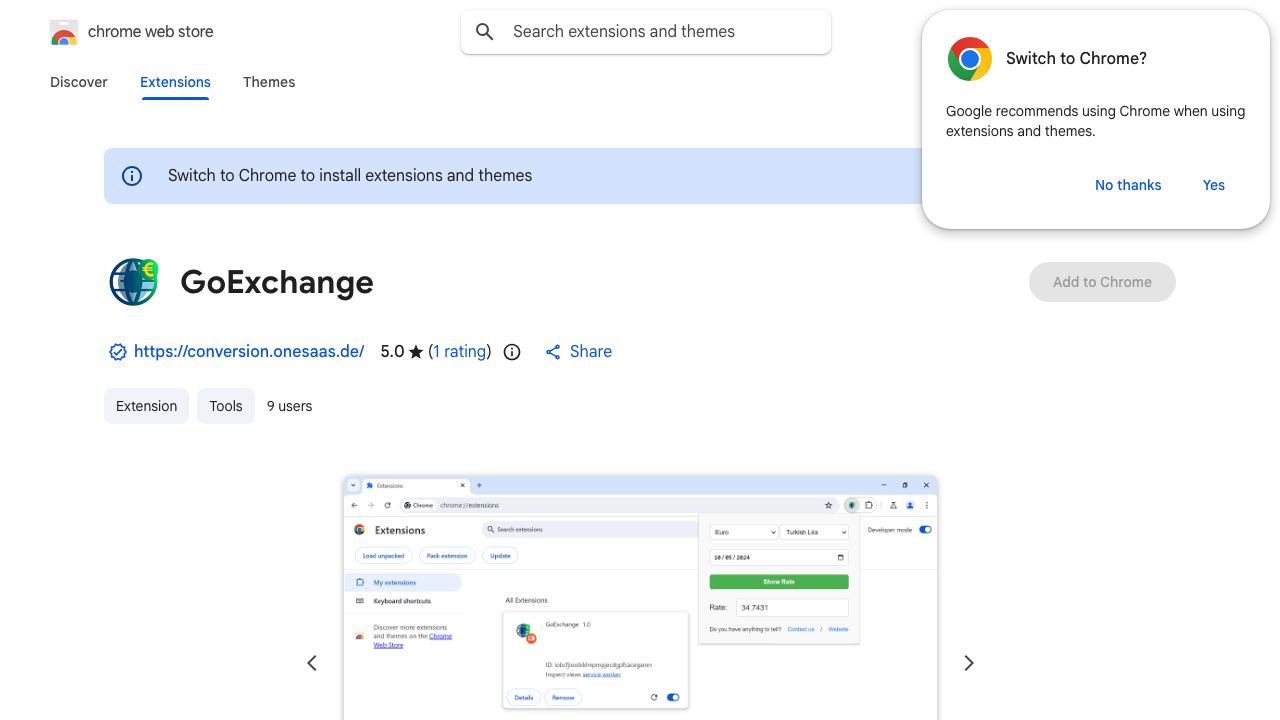Click the Switch to Chrome banner text
This screenshot has width=1280, height=720.
(x=350, y=176)
